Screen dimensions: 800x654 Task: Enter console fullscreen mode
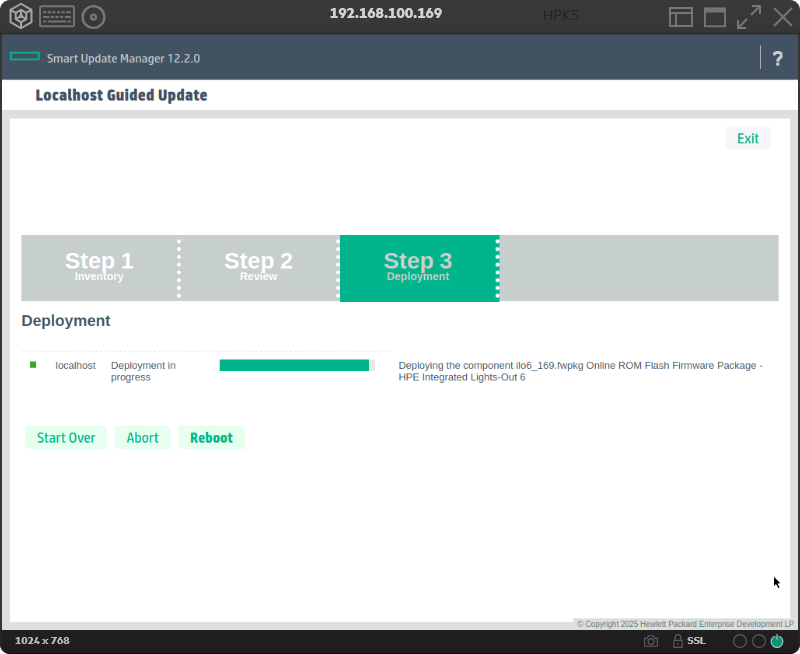click(748, 16)
